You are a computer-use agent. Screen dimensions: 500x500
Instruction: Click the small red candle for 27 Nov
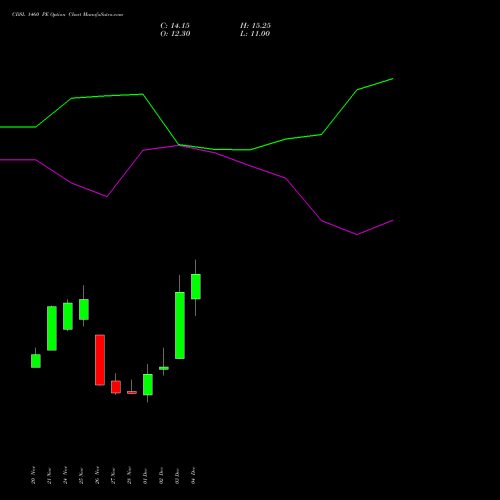(x=116, y=387)
